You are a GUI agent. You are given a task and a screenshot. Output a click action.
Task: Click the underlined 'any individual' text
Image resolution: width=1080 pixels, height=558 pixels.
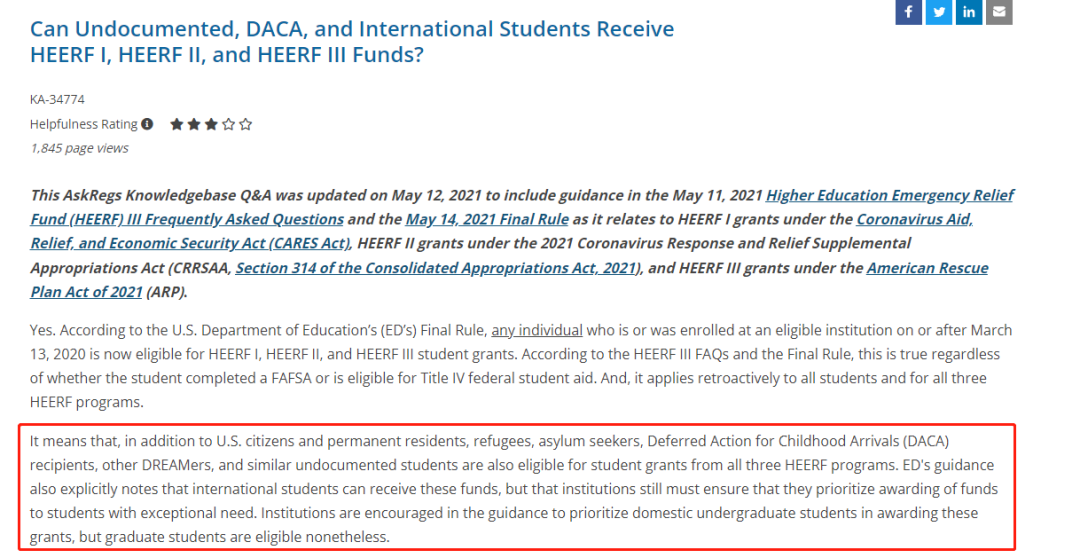pyautogui.click(x=537, y=330)
